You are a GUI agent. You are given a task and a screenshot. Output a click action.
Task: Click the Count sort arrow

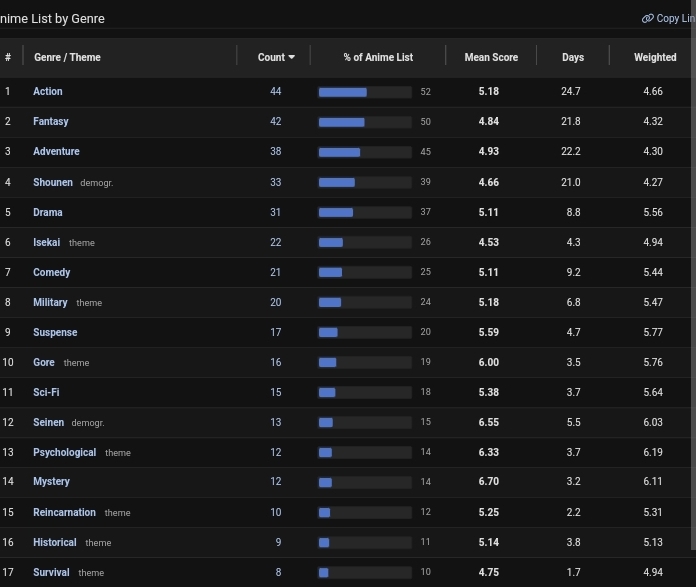[x=292, y=57]
